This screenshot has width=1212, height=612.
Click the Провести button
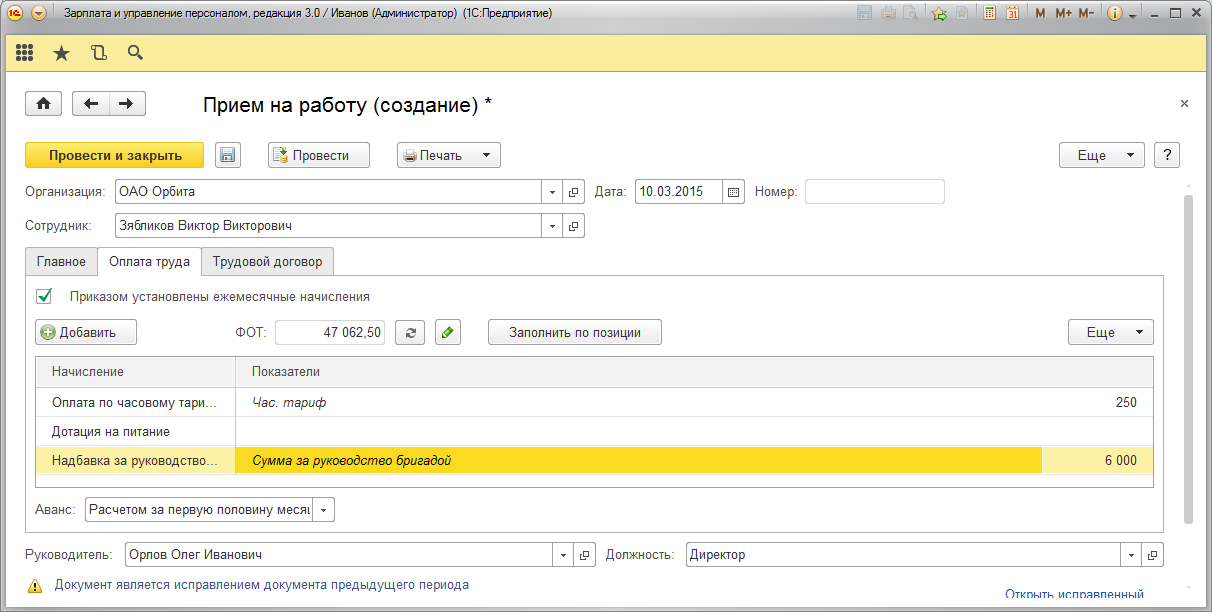[319, 155]
